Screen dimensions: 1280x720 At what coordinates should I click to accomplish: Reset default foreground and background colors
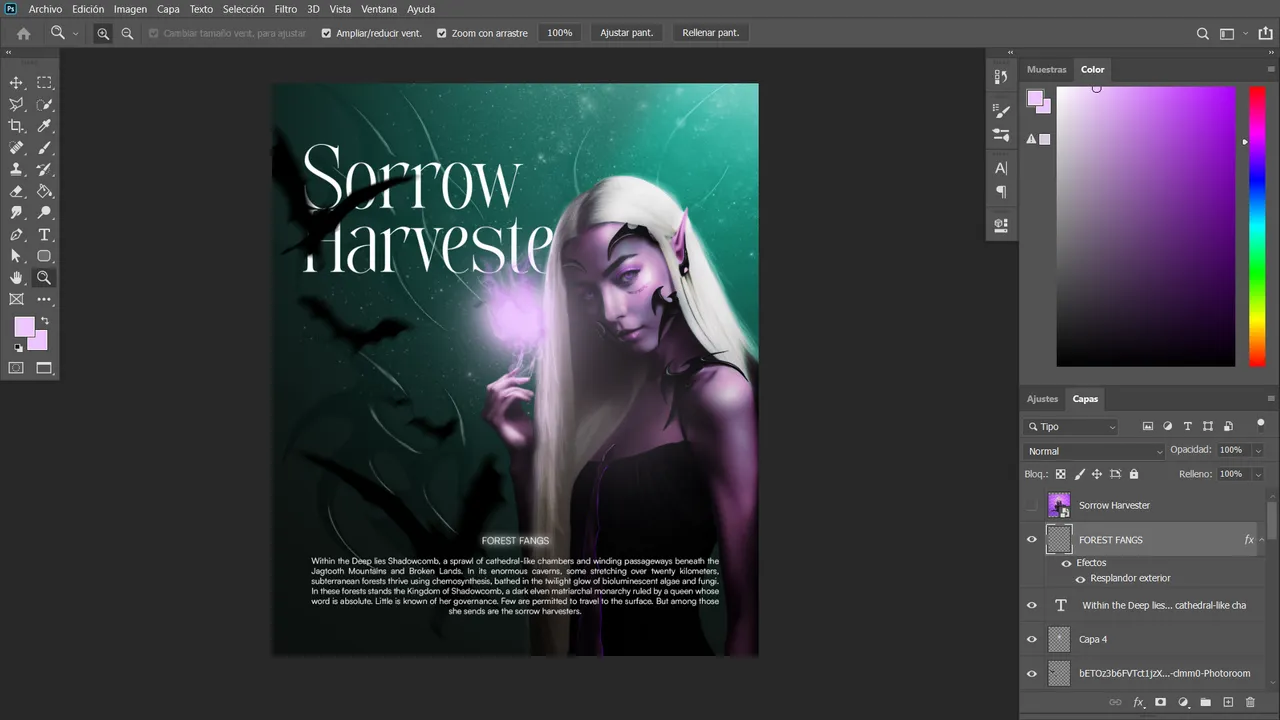(x=18, y=348)
